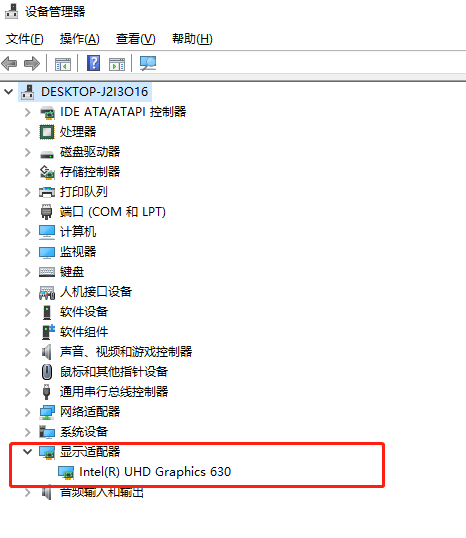Click the 设备管理器 title bar icon
Viewport: 466px width, 538px height.
click(11, 11)
